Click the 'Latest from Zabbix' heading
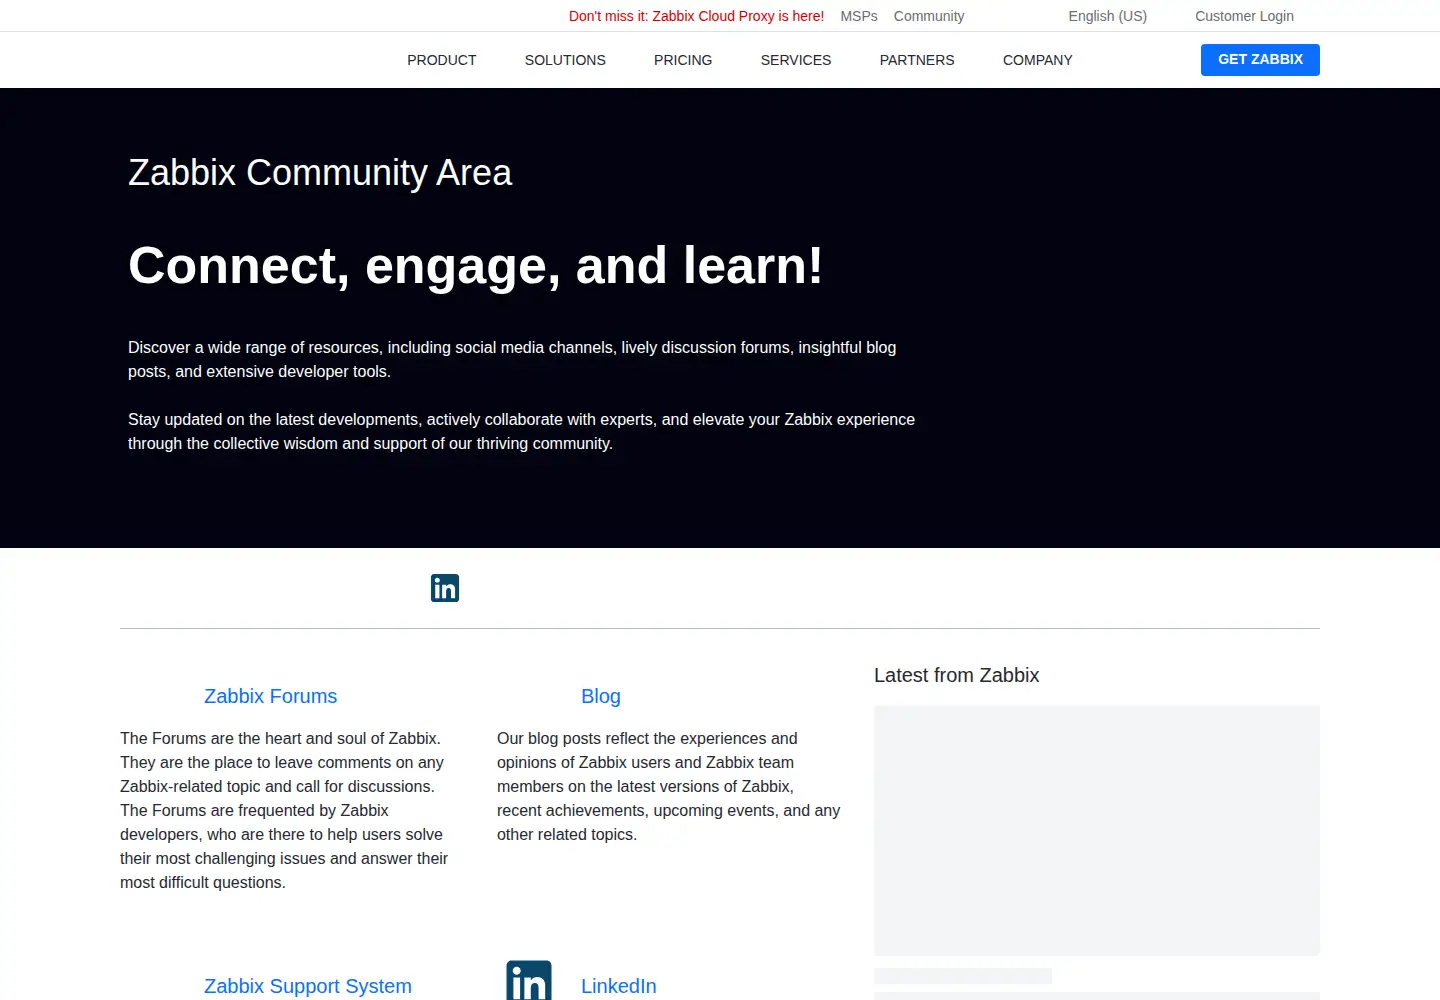1440x1000 pixels. (957, 675)
